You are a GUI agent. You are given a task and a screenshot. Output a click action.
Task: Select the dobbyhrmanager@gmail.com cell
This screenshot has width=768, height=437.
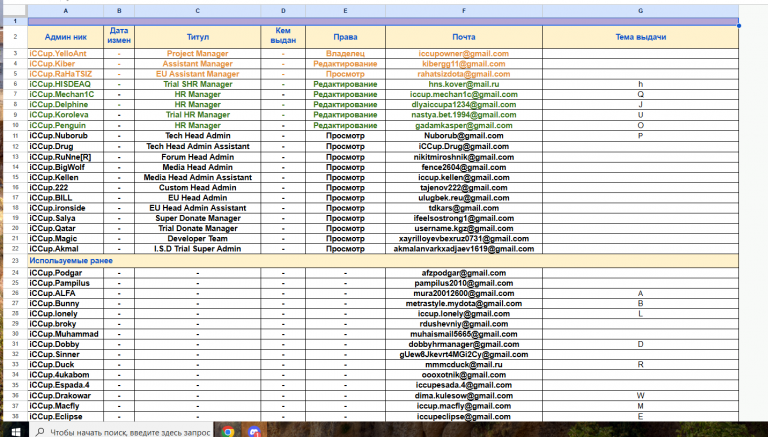pos(464,344)
